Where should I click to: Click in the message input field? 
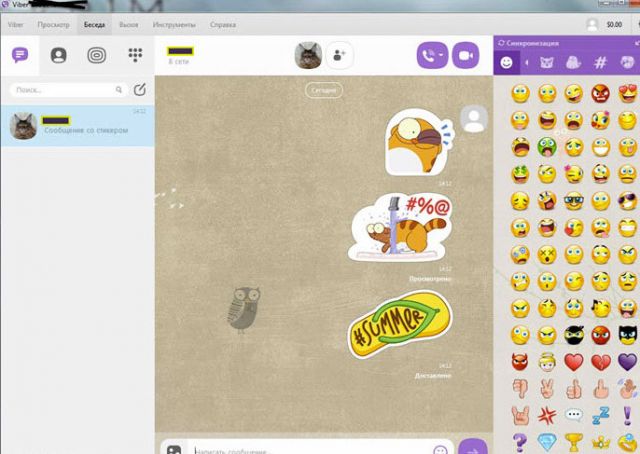coord(310,449)
